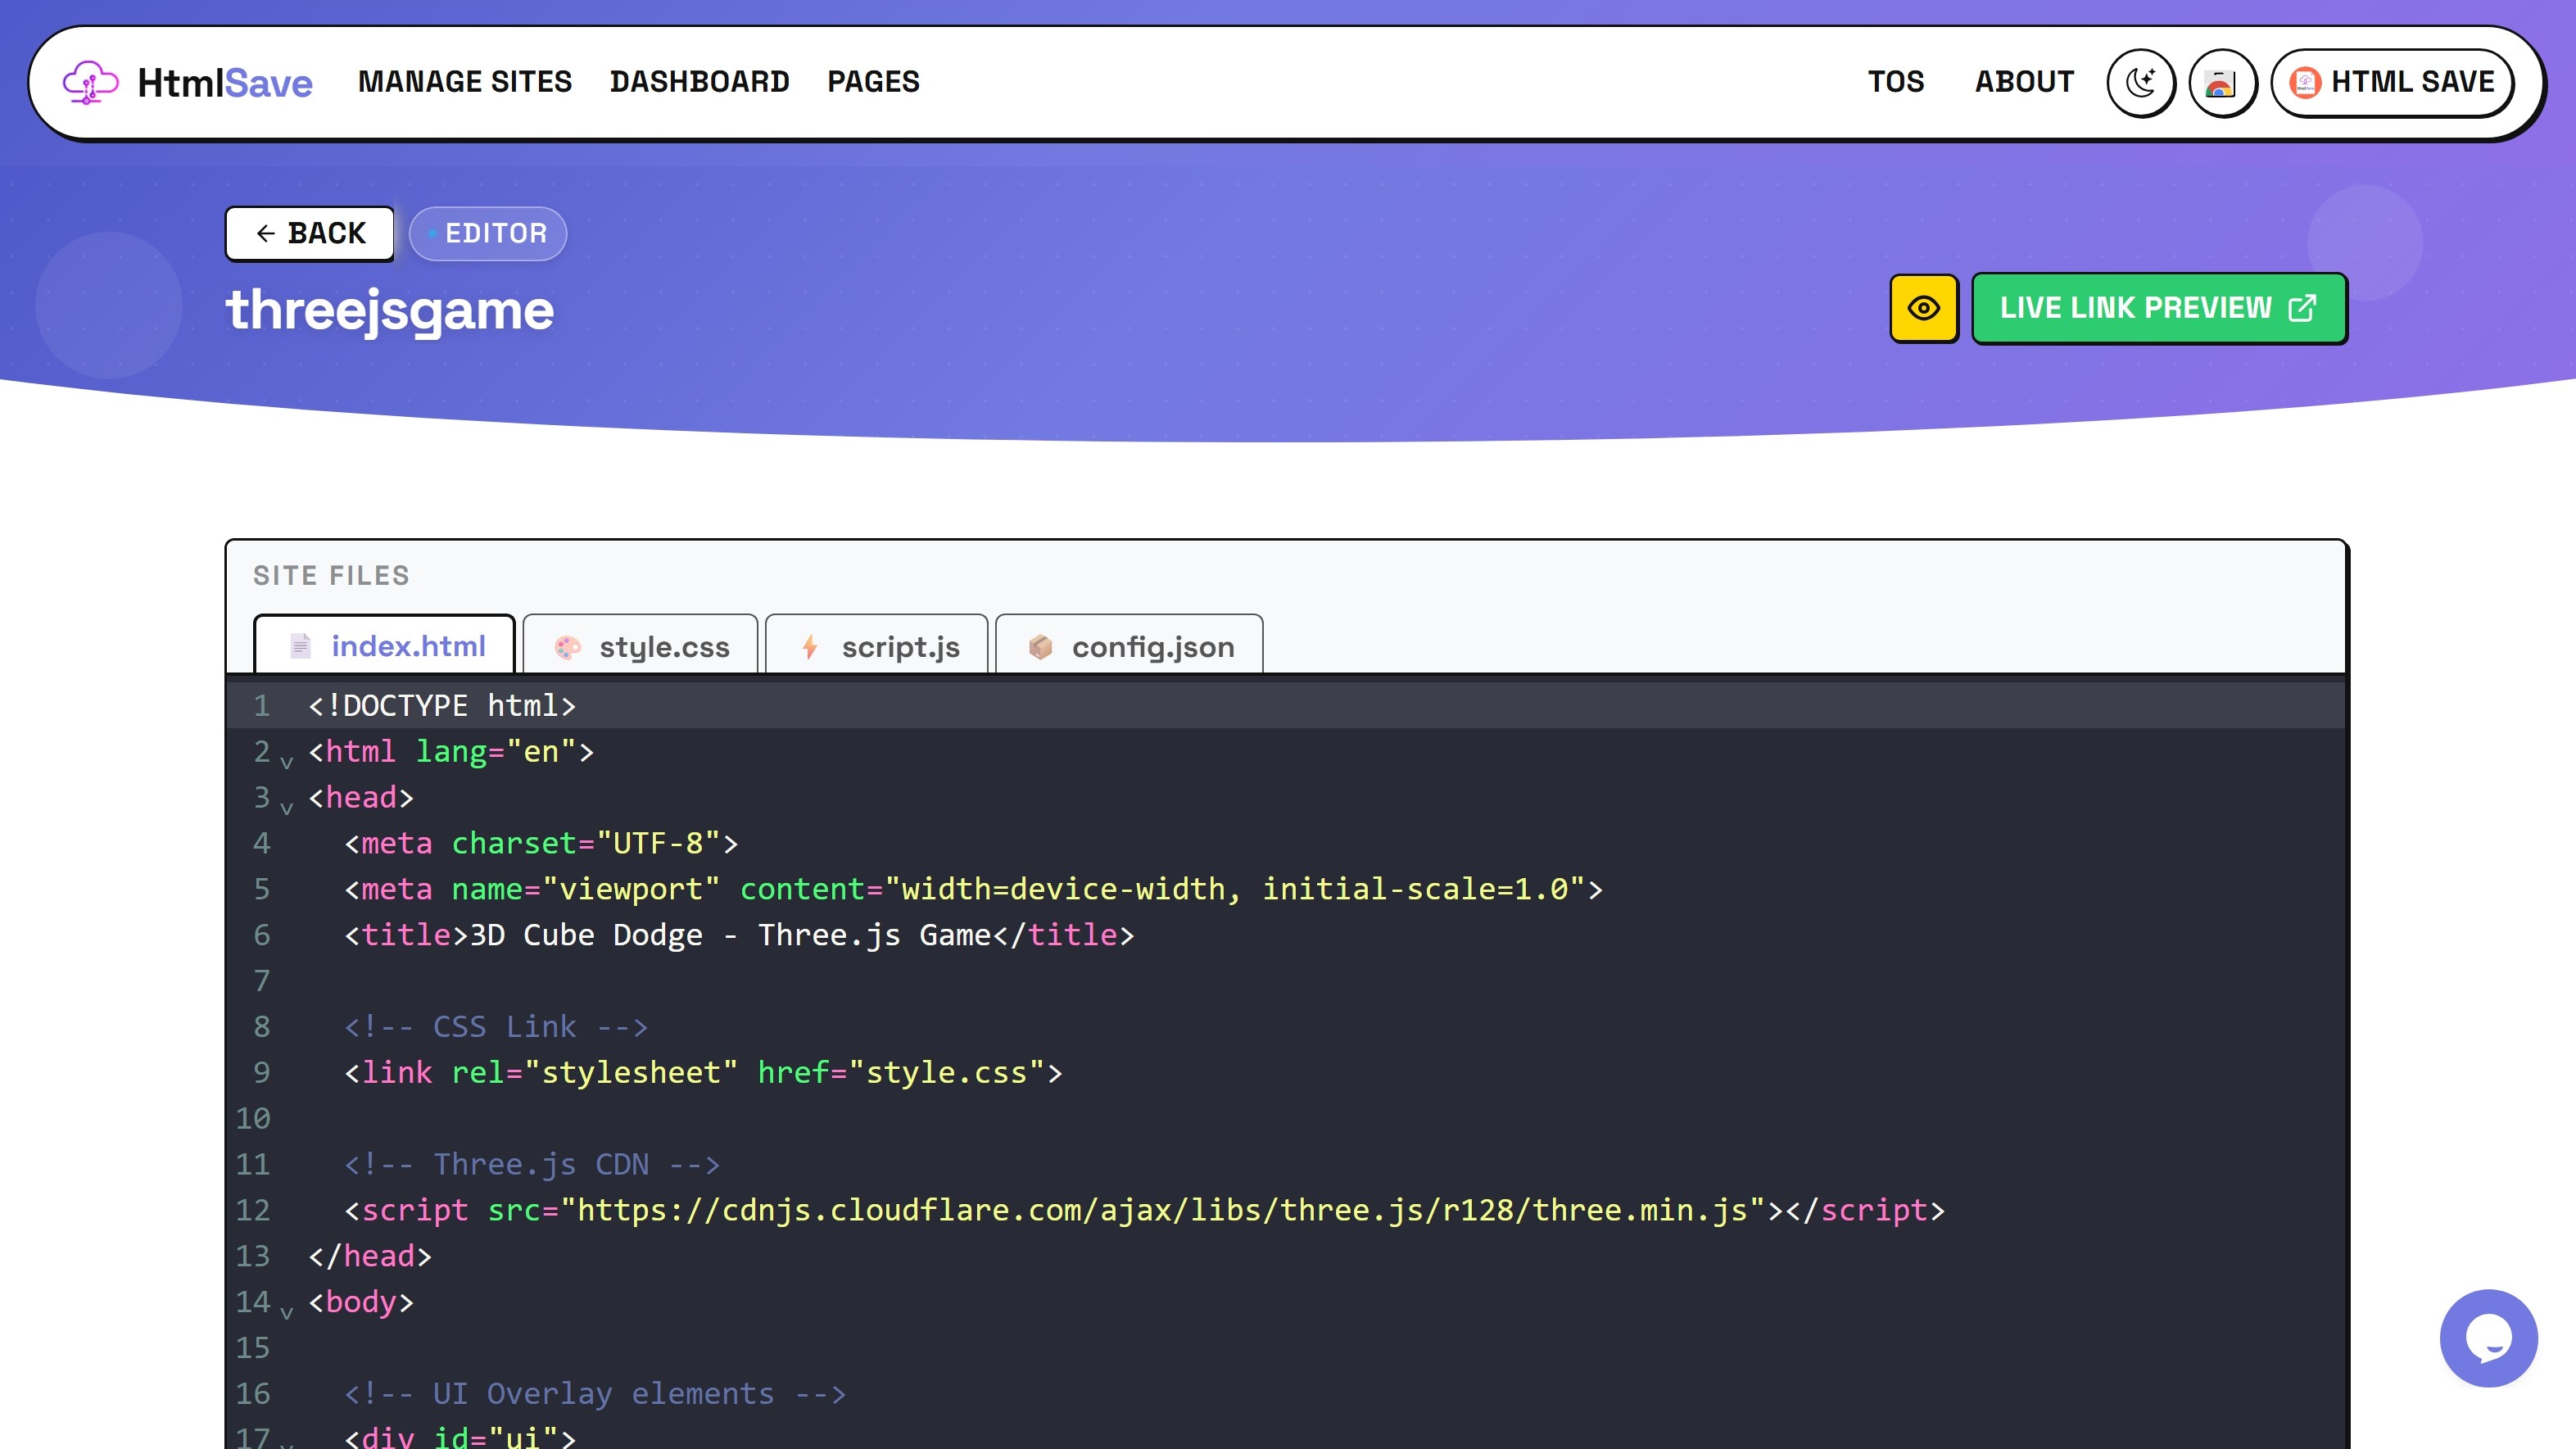The width and height of the screenshot is (2576, 1449).
Task: Click the BACK button
Action: pos(310,233)
